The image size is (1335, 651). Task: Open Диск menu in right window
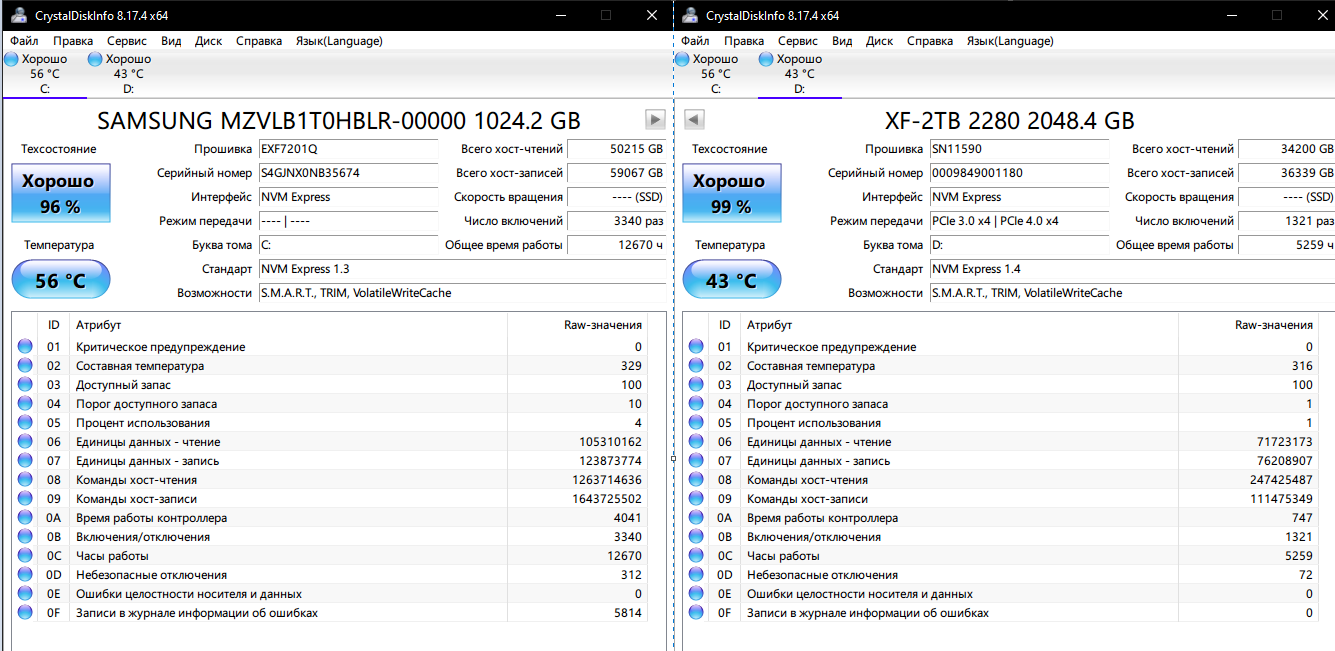[880, 41]
